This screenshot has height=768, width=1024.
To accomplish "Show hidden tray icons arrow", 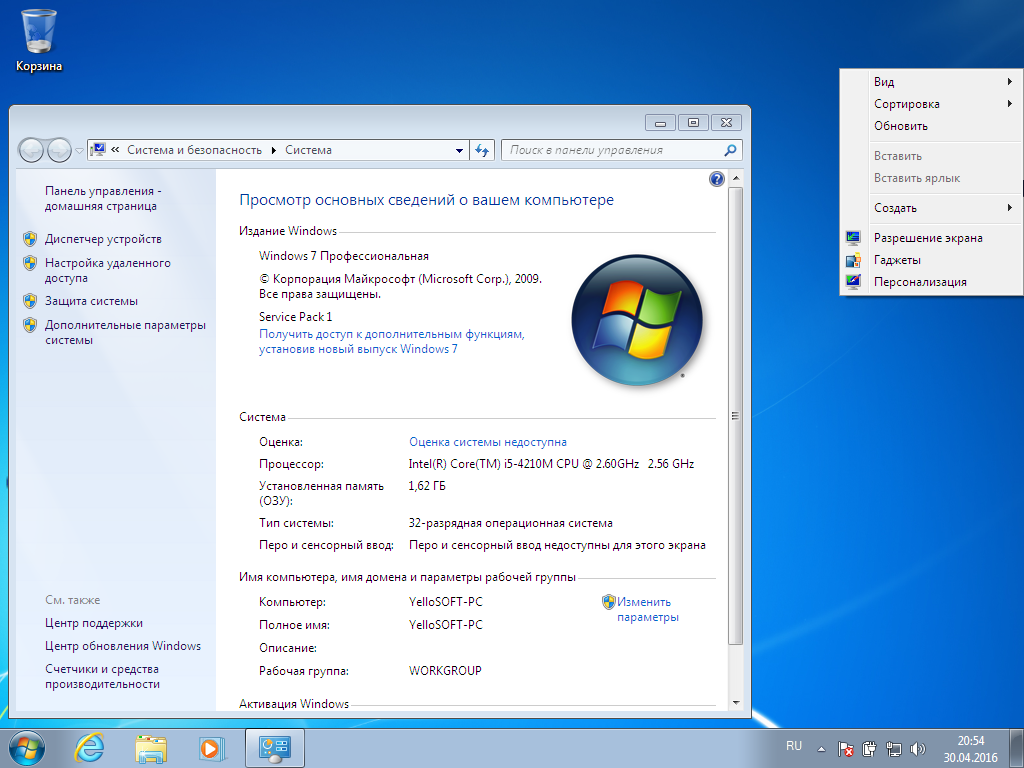I will (x=821, y=750).
